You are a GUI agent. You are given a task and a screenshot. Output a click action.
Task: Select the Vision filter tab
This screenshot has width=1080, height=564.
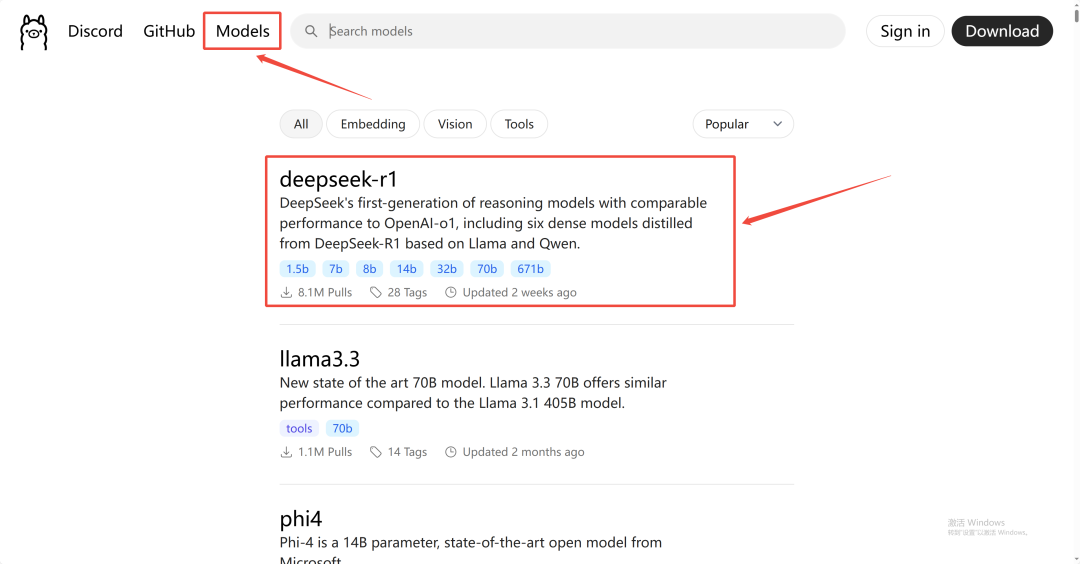(455, 124)
